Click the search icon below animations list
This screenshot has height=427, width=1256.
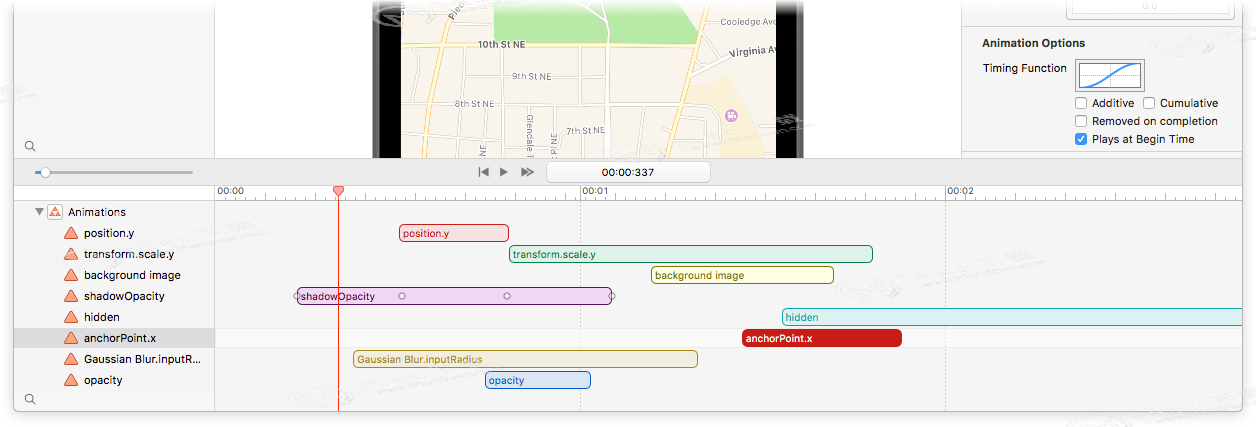pyautogui.click(x=30, y=398)
